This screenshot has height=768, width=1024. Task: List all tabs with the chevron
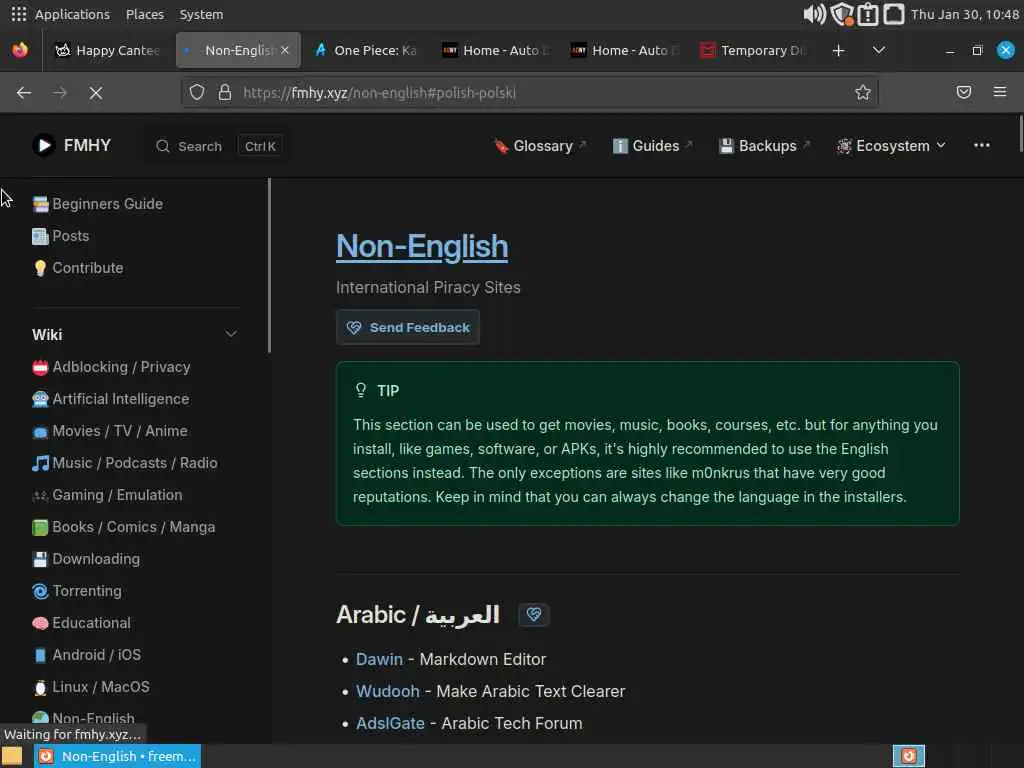click(x=879, y=50)
